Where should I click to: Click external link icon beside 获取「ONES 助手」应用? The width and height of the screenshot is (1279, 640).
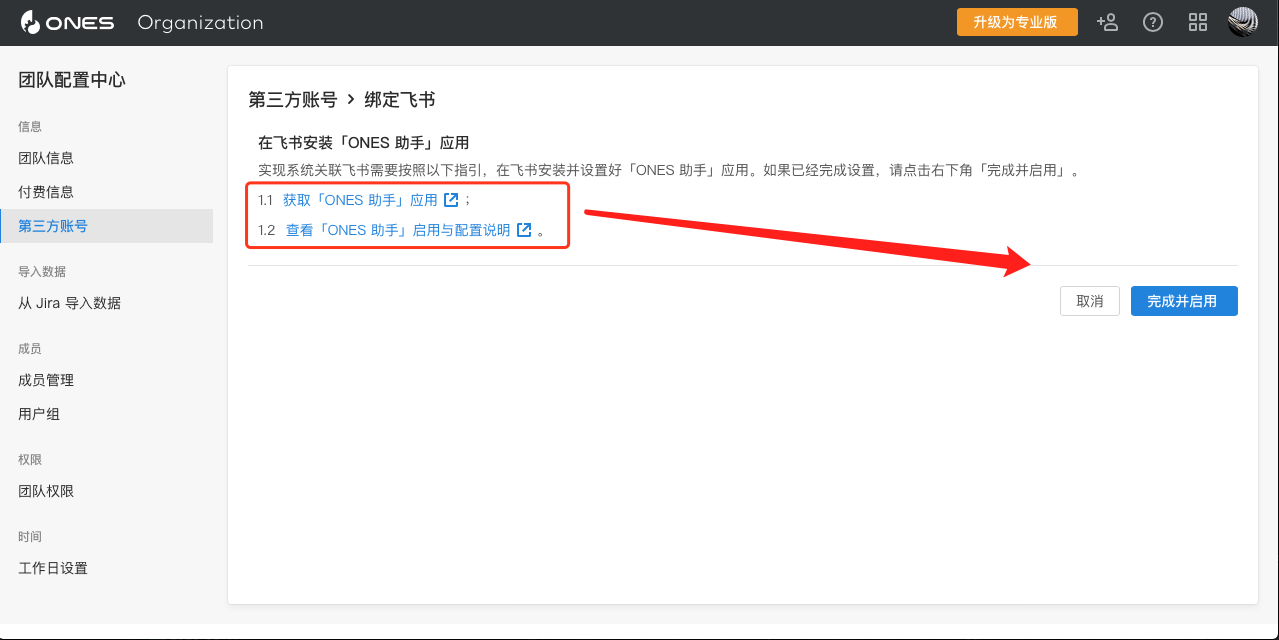[451, 200]
